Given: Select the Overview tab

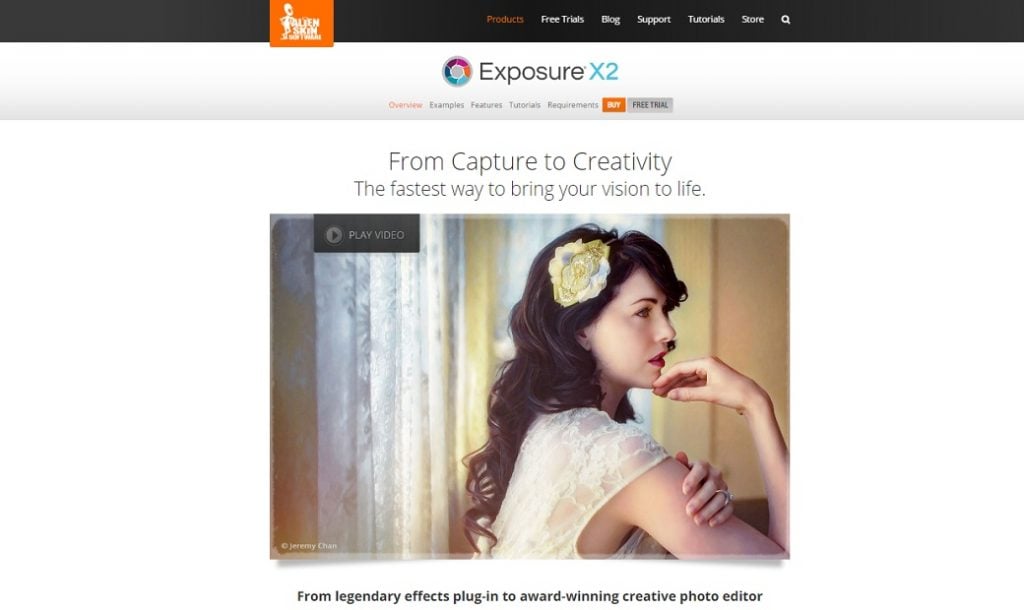Looking at the screenshot, I should (x=404, y=104).
